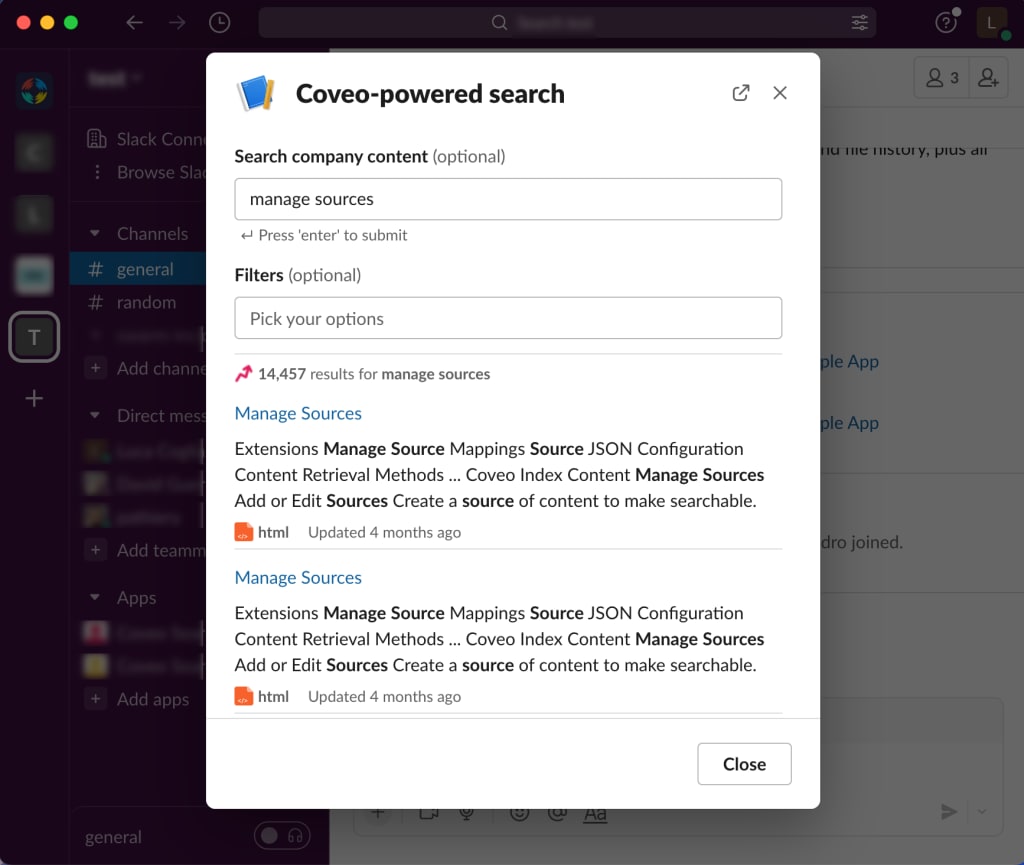Viewport: 1024px width, 865px height.
Task: Focus the Search company content field
Action: (x=508, y=199)
